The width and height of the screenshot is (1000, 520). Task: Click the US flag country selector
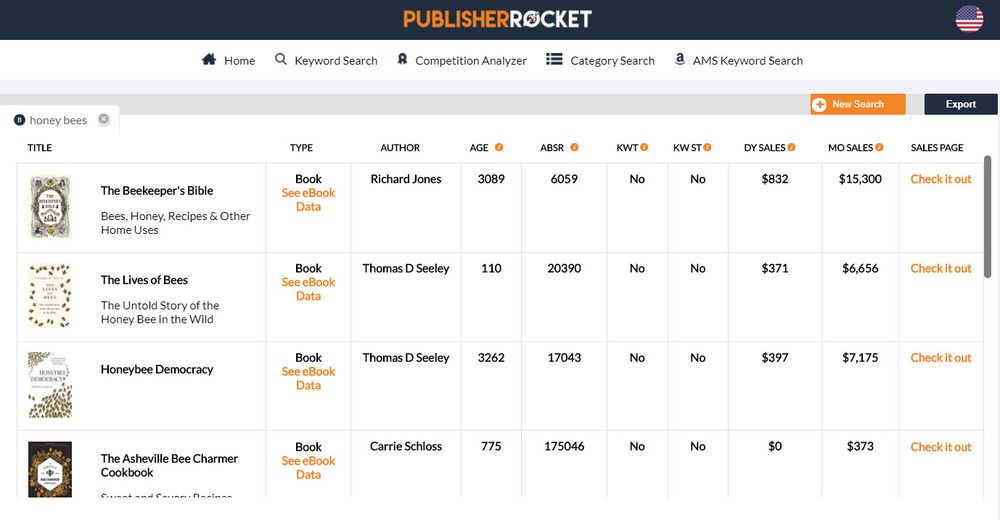[x=969, y=19]
